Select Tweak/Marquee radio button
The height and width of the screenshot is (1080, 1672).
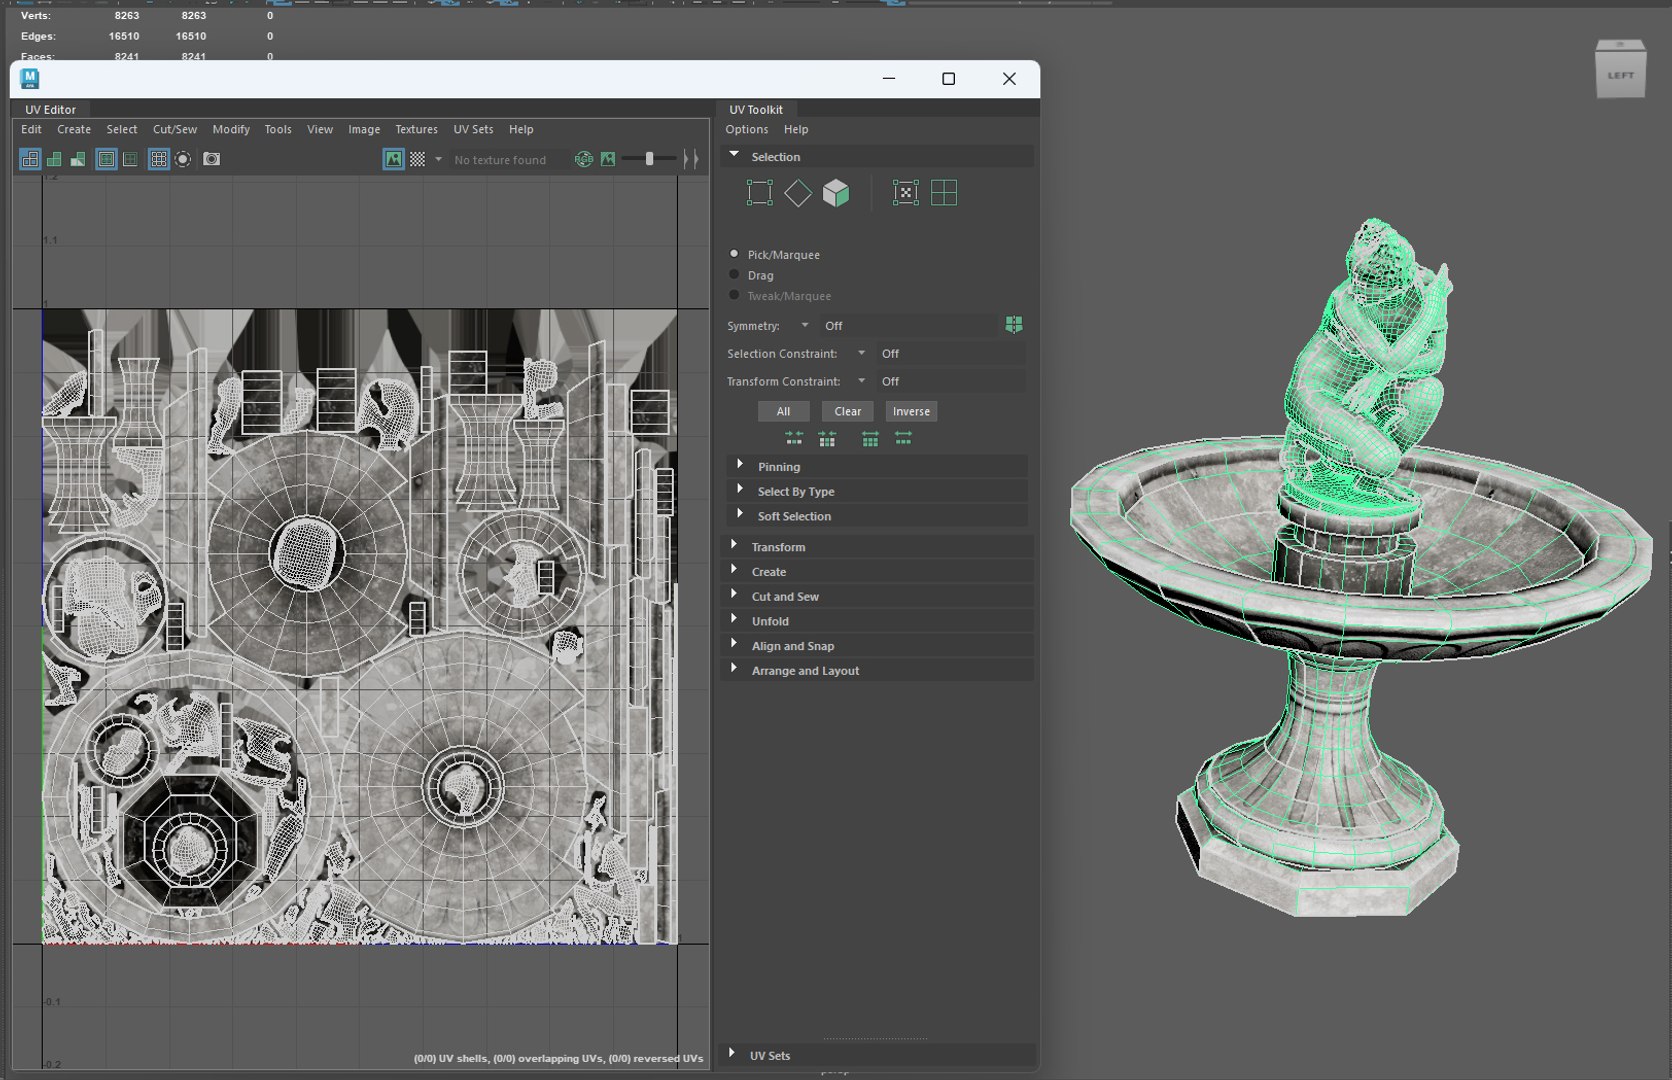734,295
